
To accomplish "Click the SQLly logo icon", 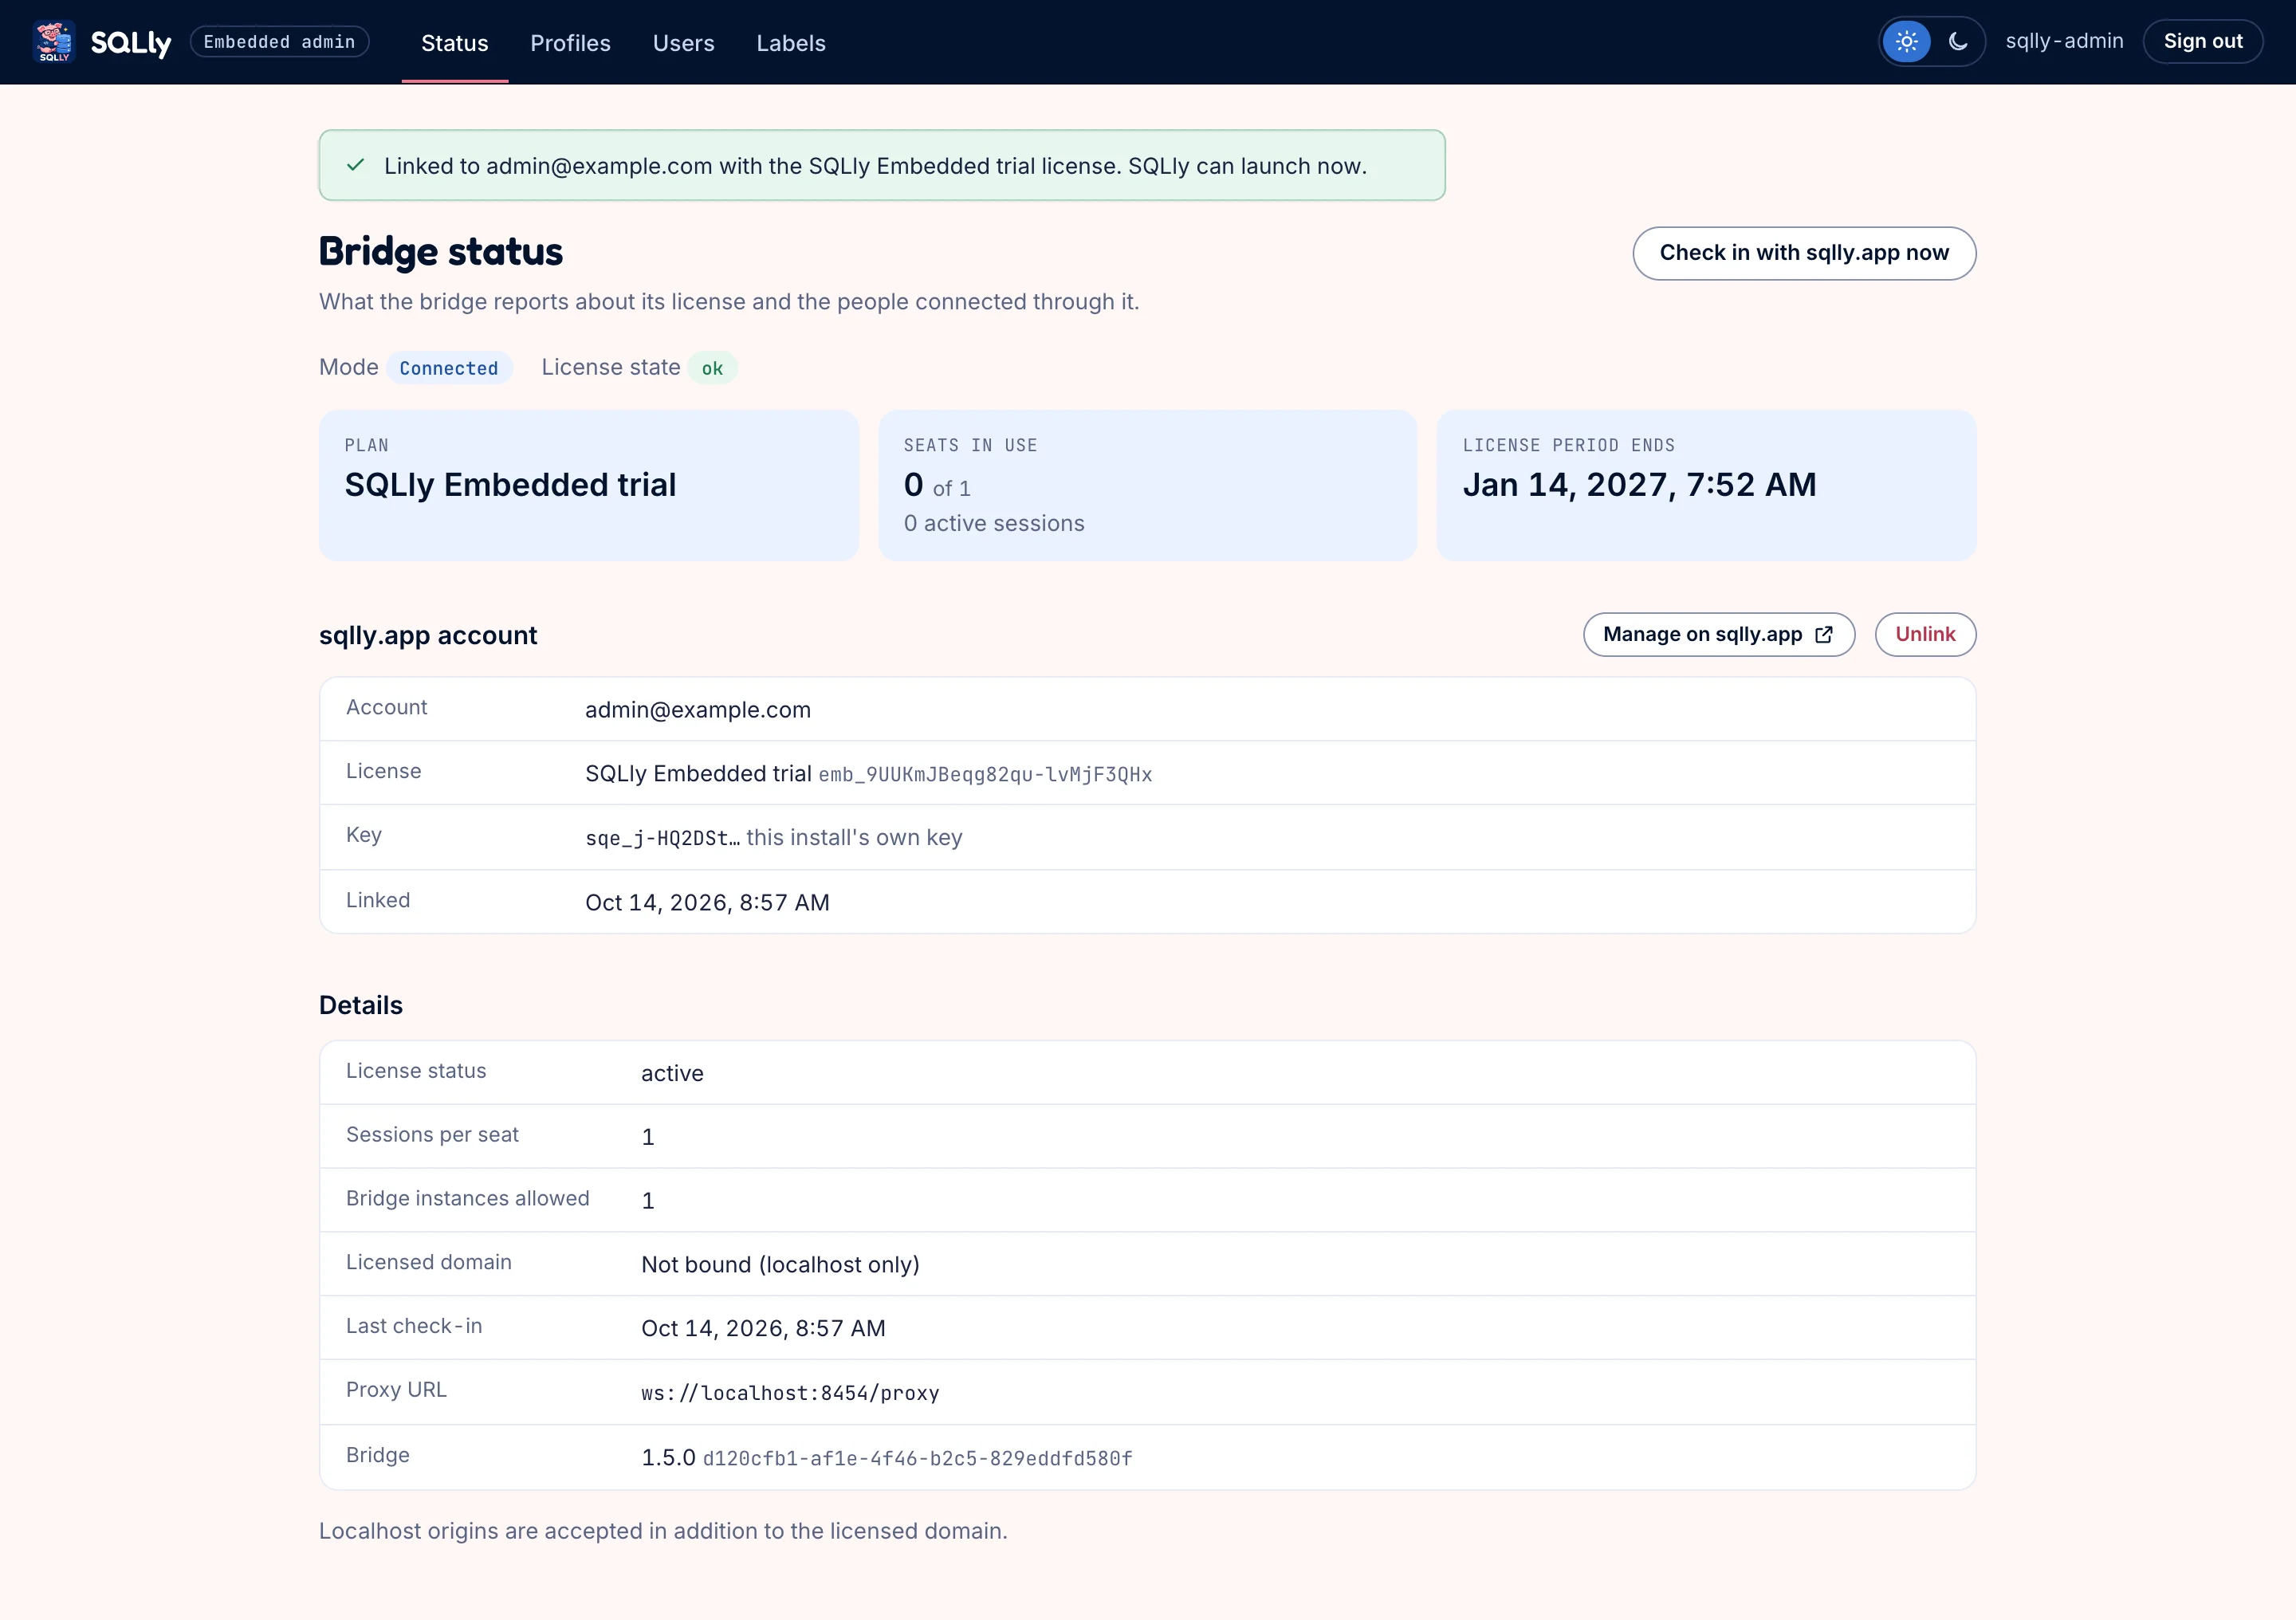I will pos(53,42).
